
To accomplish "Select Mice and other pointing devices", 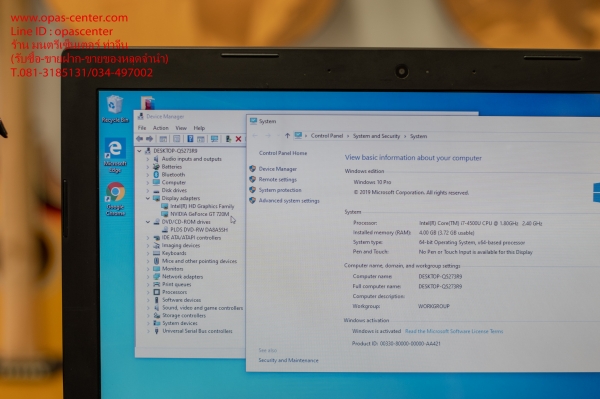I will (x=199, y=261).
